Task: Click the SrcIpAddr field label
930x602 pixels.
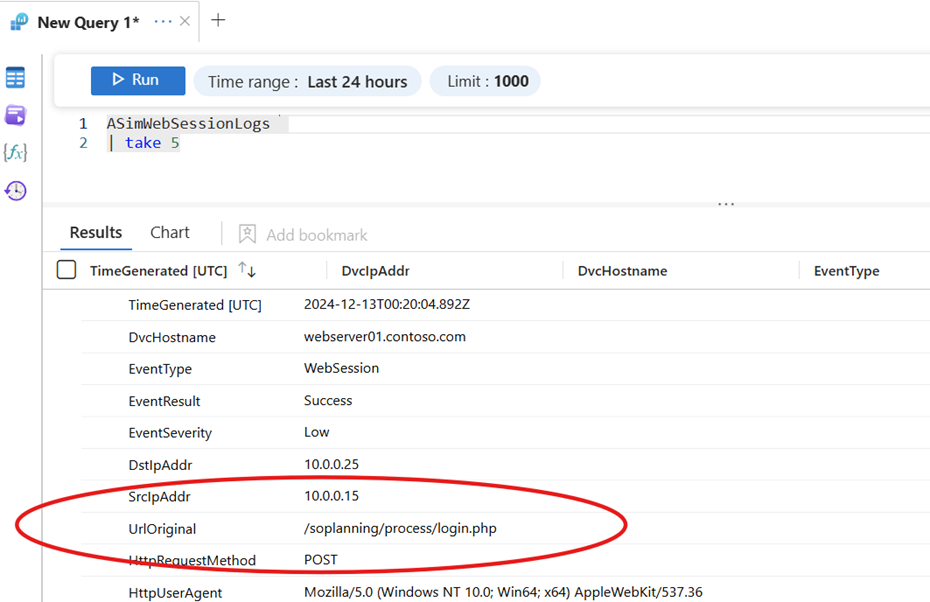Action: point(160,496)
